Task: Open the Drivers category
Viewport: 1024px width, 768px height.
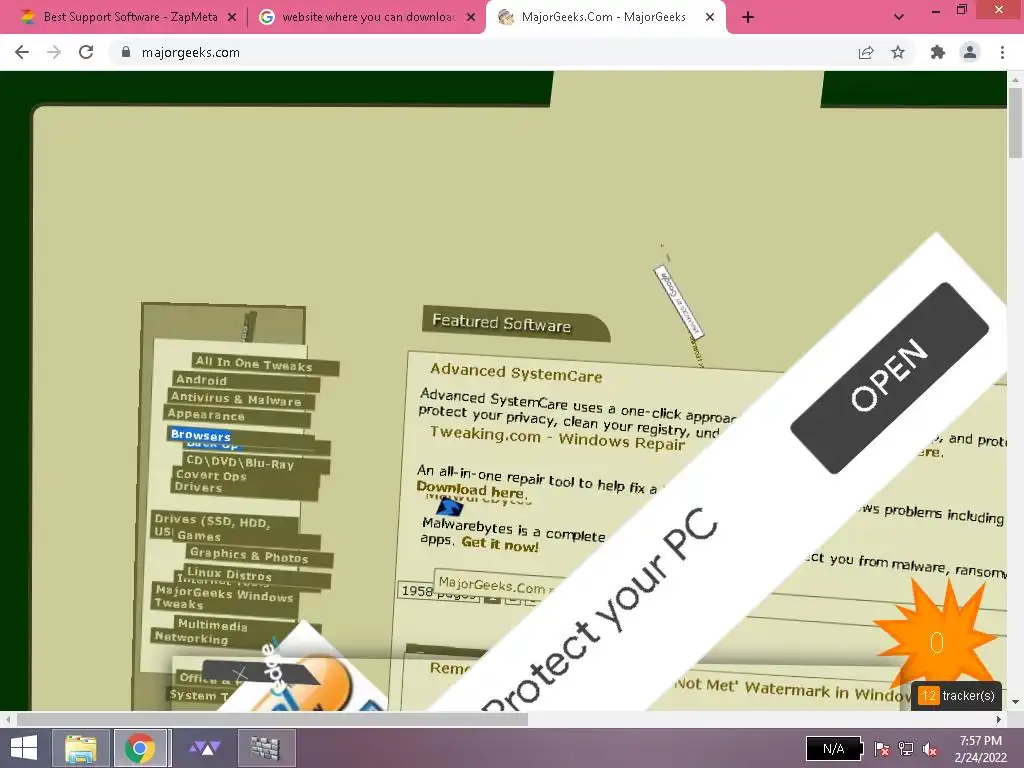Action: pyautogui.click(x=199, y=487)
